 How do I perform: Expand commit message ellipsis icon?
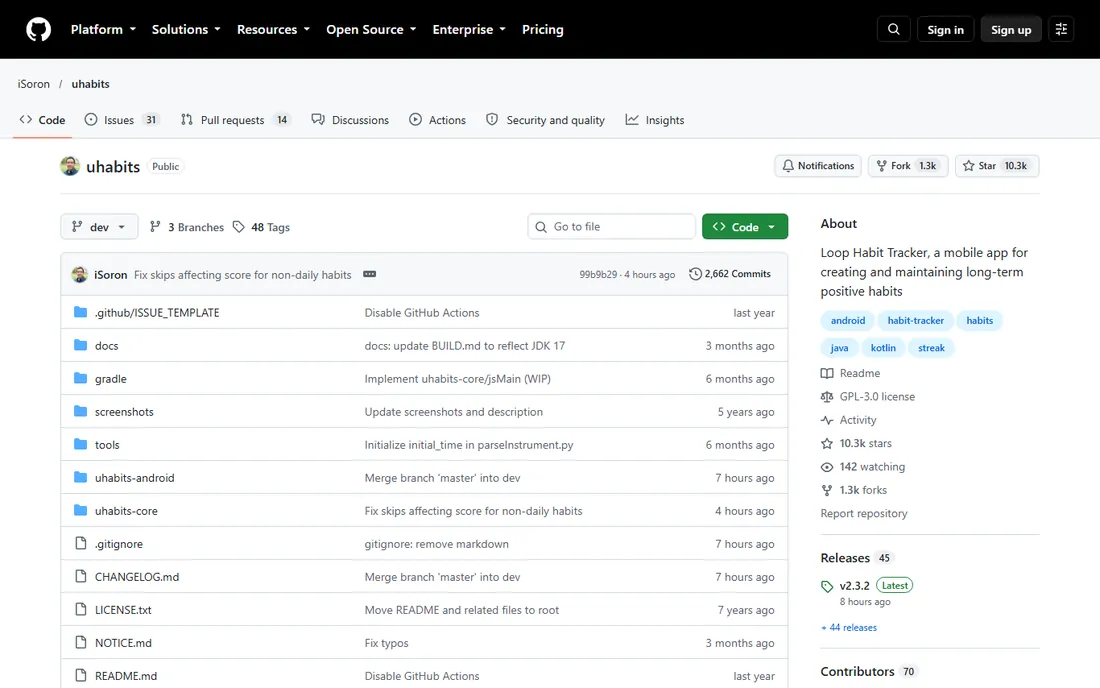click(x=370, y=274)
